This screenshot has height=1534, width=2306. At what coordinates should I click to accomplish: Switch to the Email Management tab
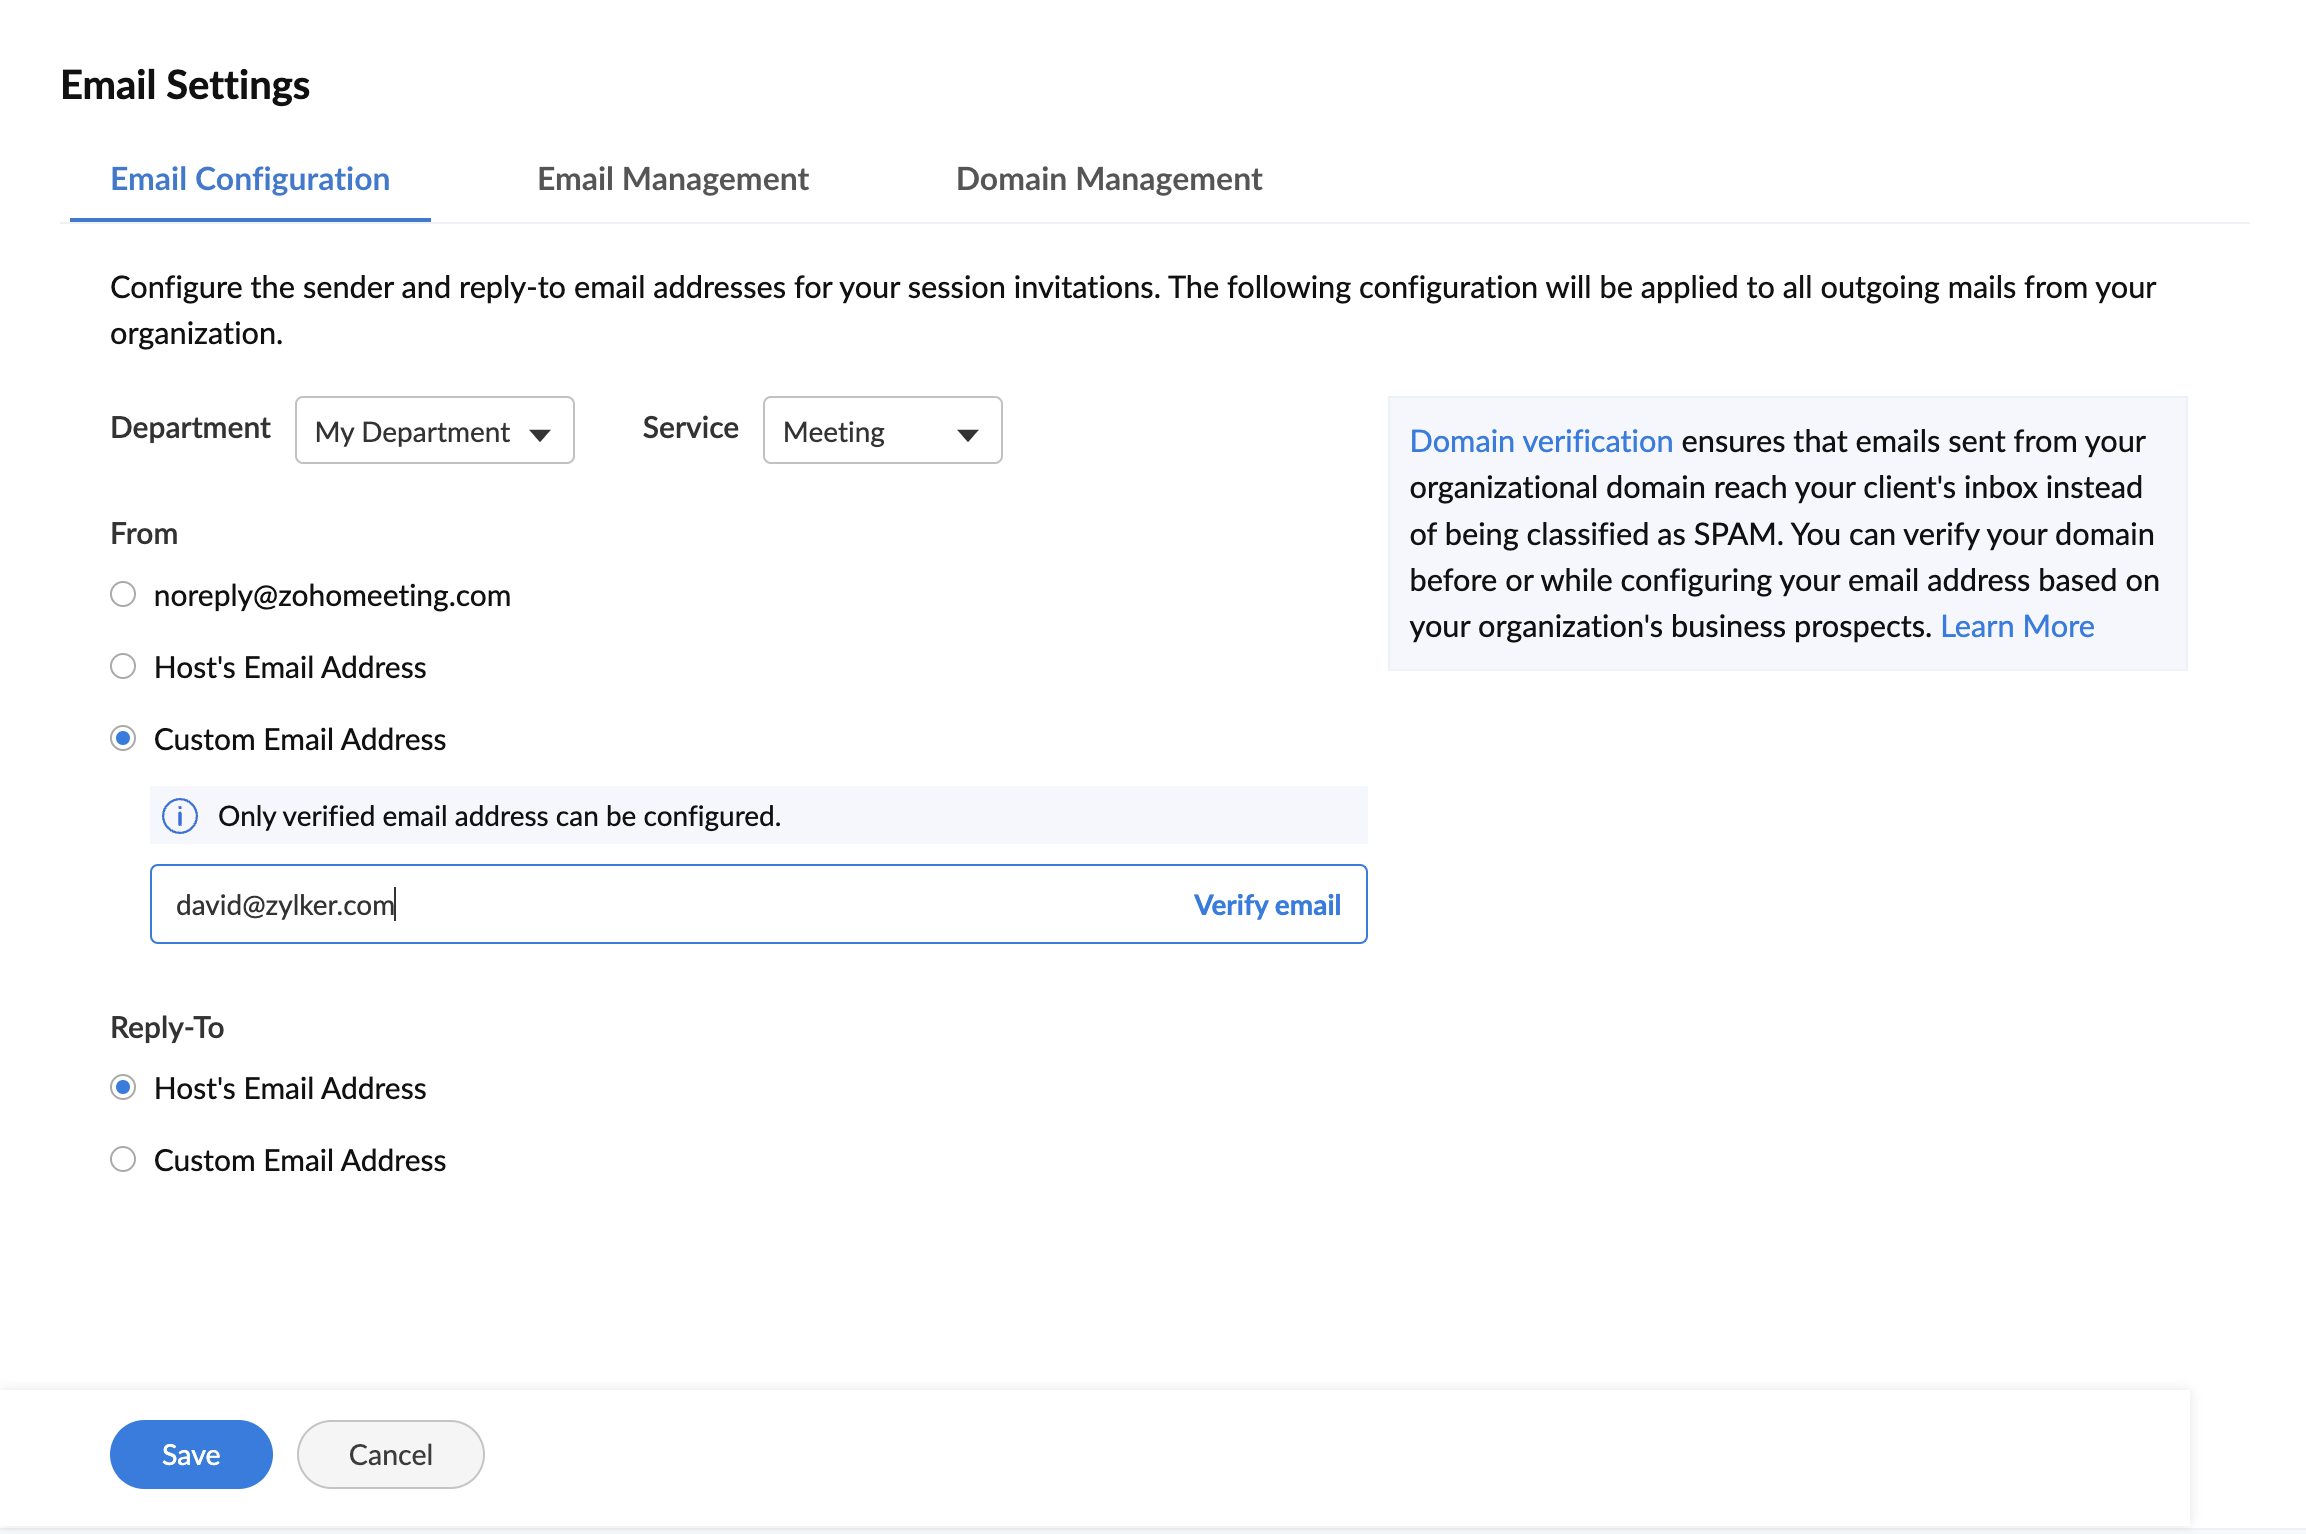(672, 179)
